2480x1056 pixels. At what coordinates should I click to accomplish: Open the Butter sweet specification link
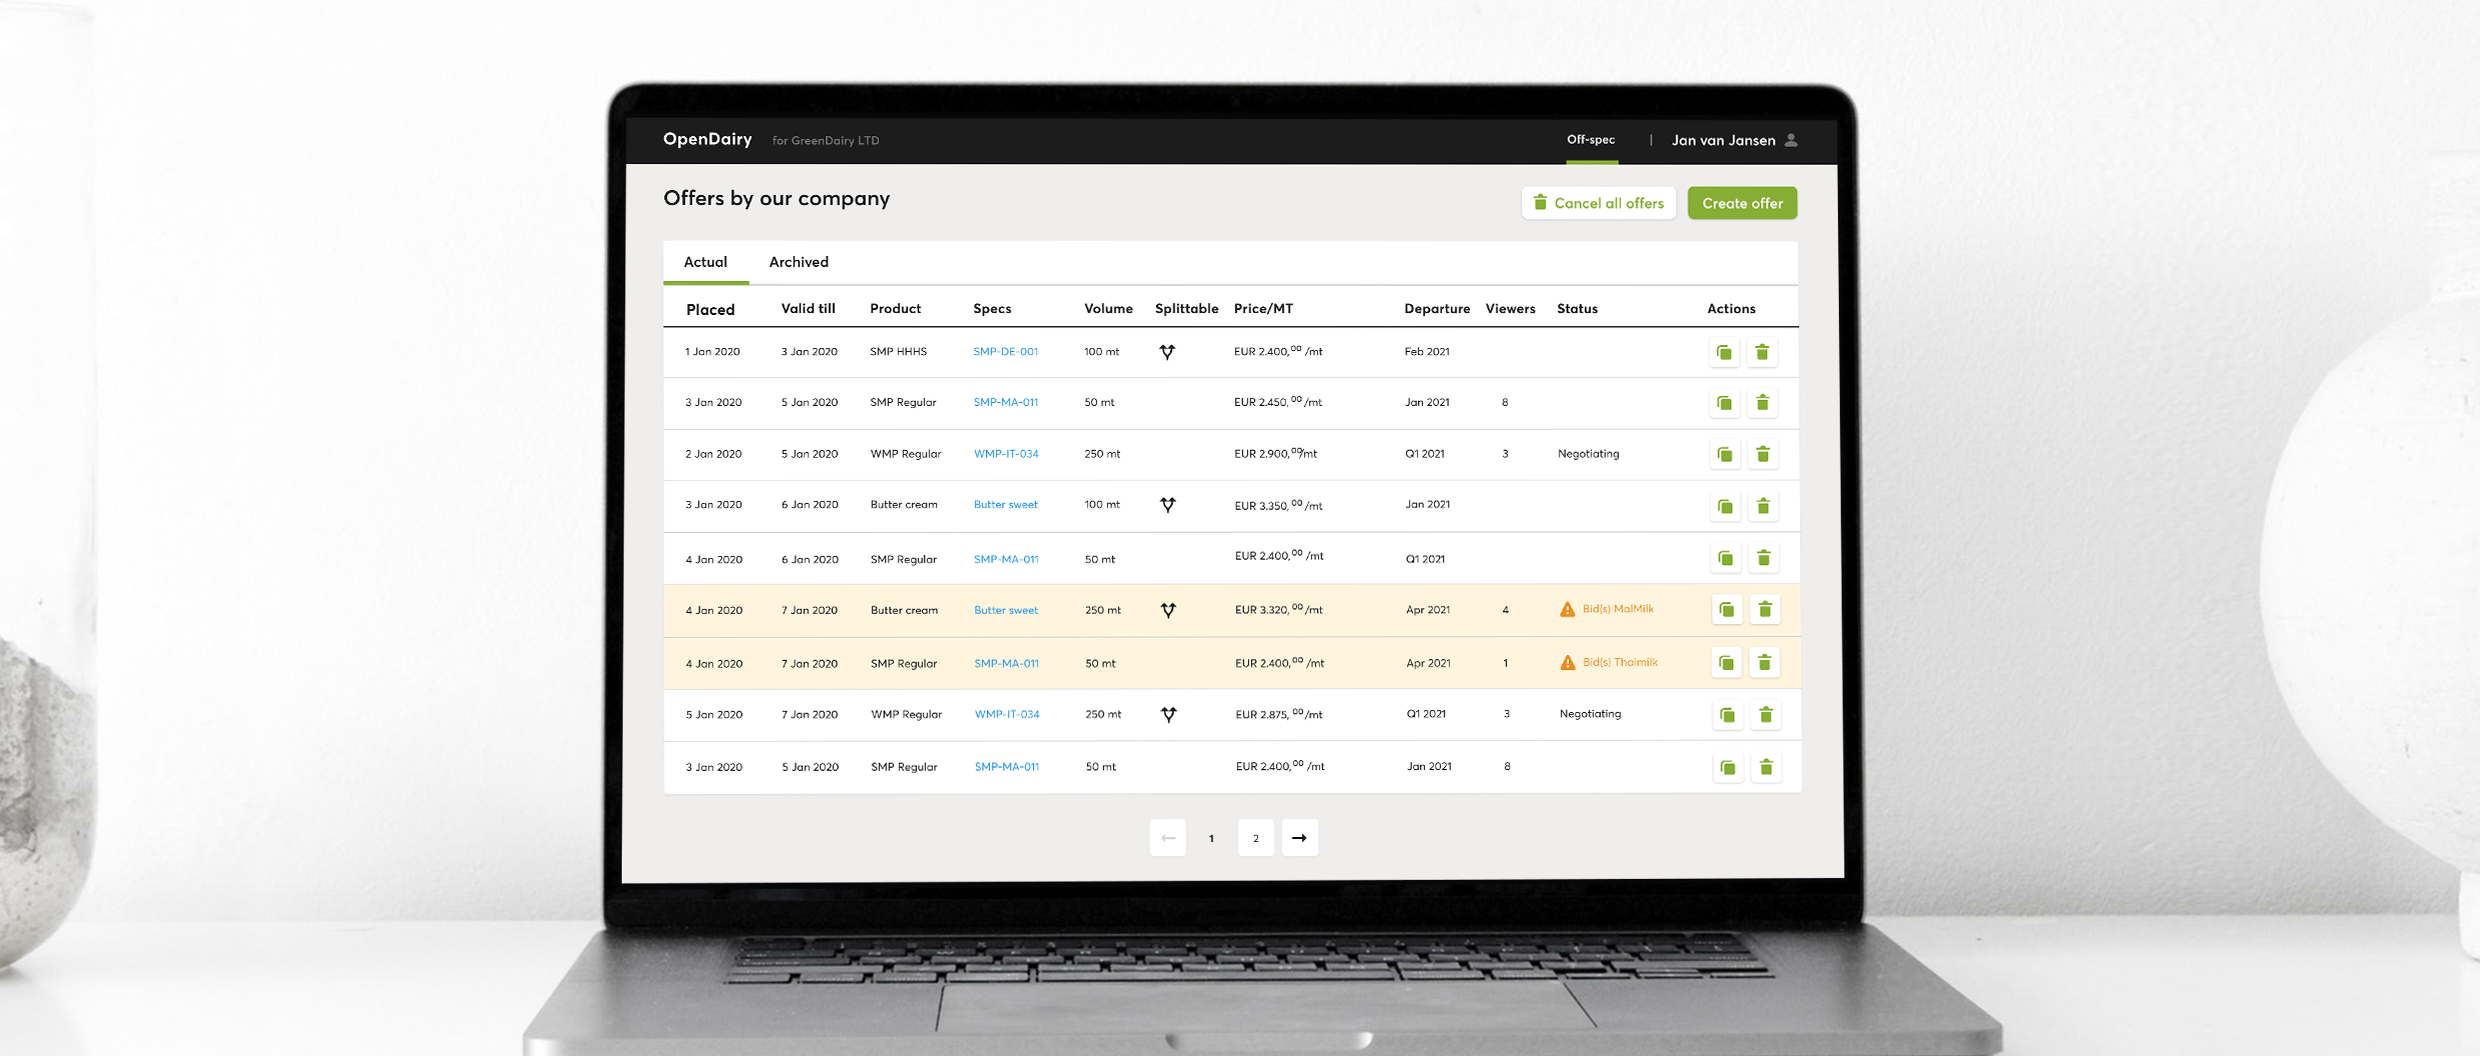click(x=1005, y=504)
